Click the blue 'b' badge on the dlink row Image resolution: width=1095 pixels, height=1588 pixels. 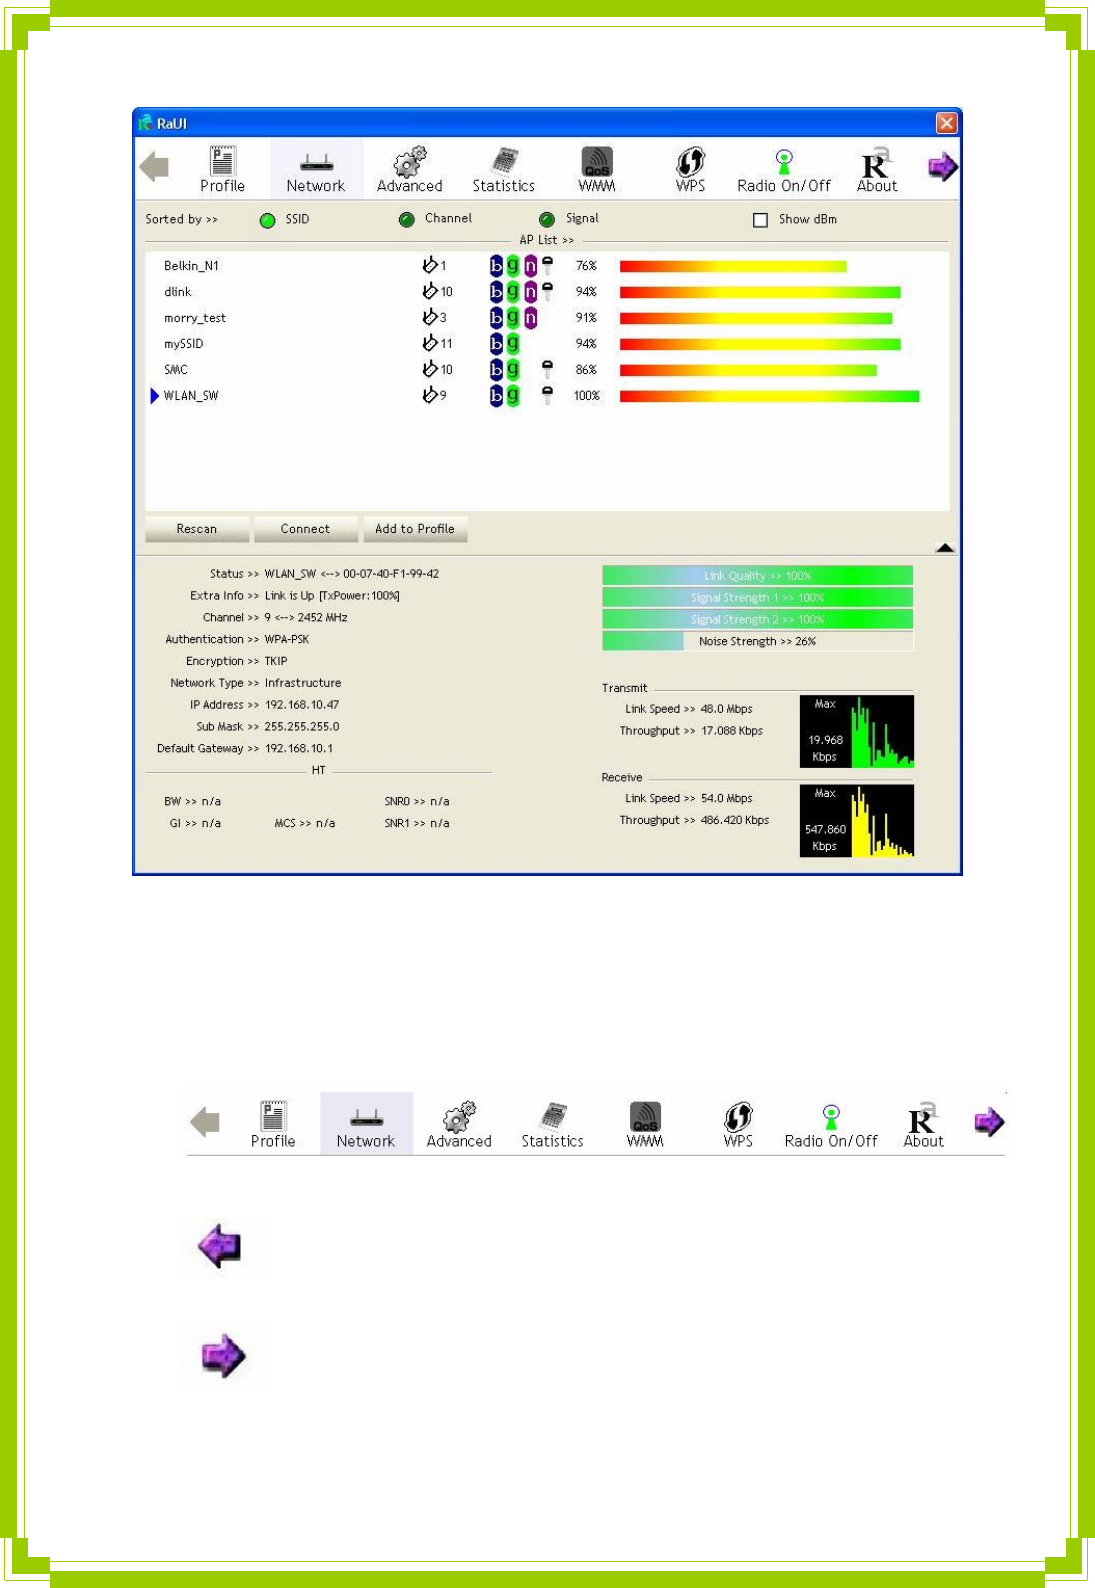tap(496, 291)
